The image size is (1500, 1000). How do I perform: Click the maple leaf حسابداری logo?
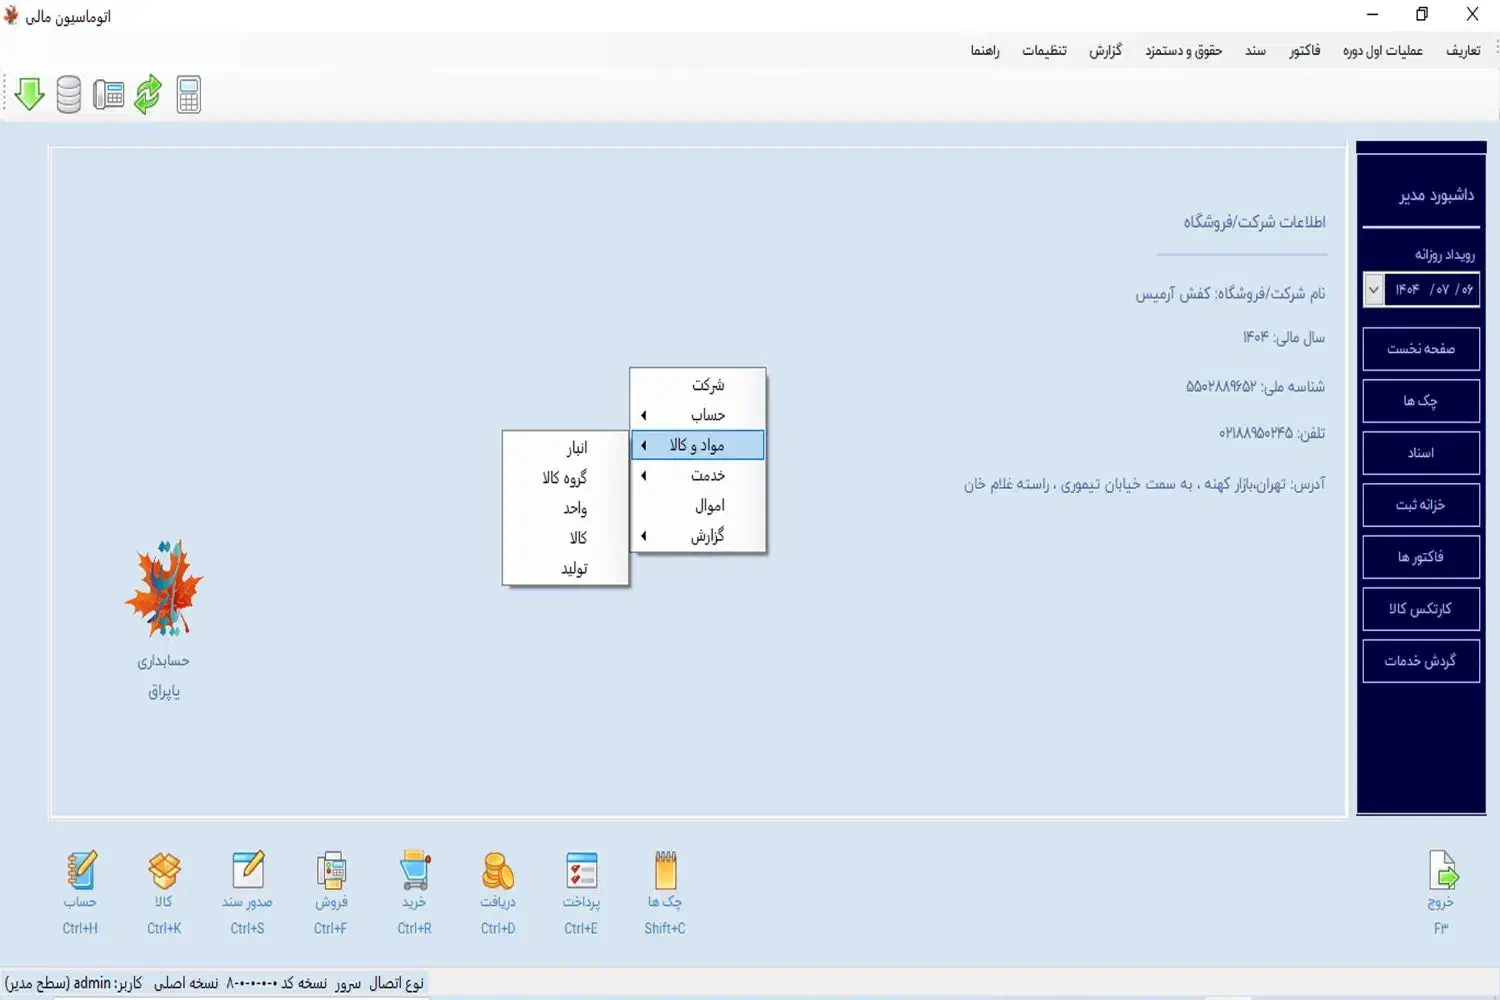pos(164,589)
